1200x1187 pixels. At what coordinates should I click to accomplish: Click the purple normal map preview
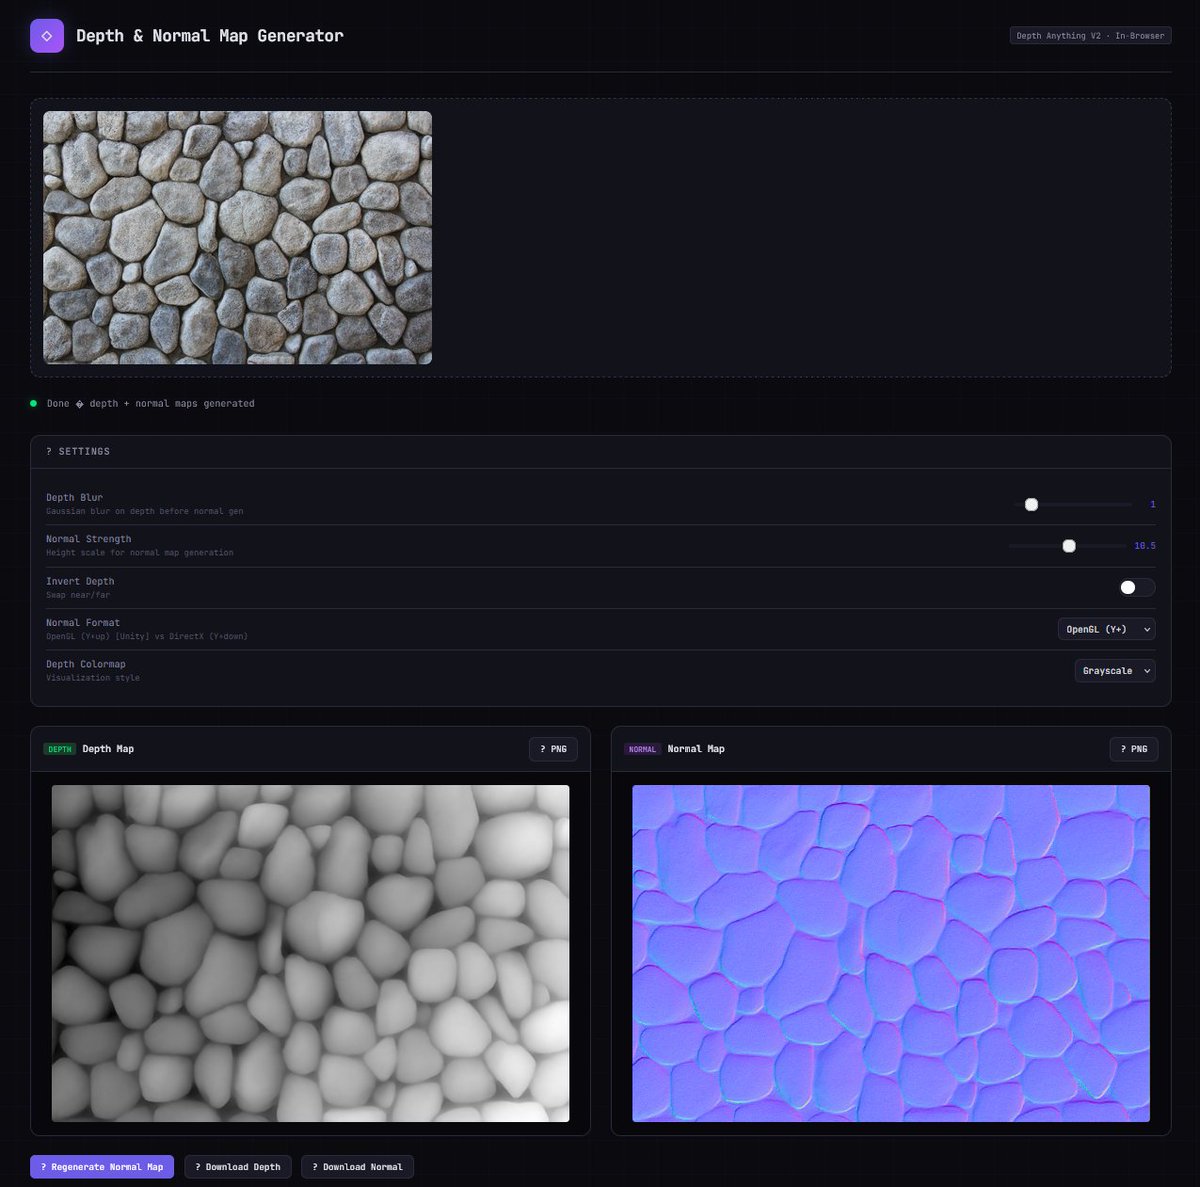click(891, 953)
